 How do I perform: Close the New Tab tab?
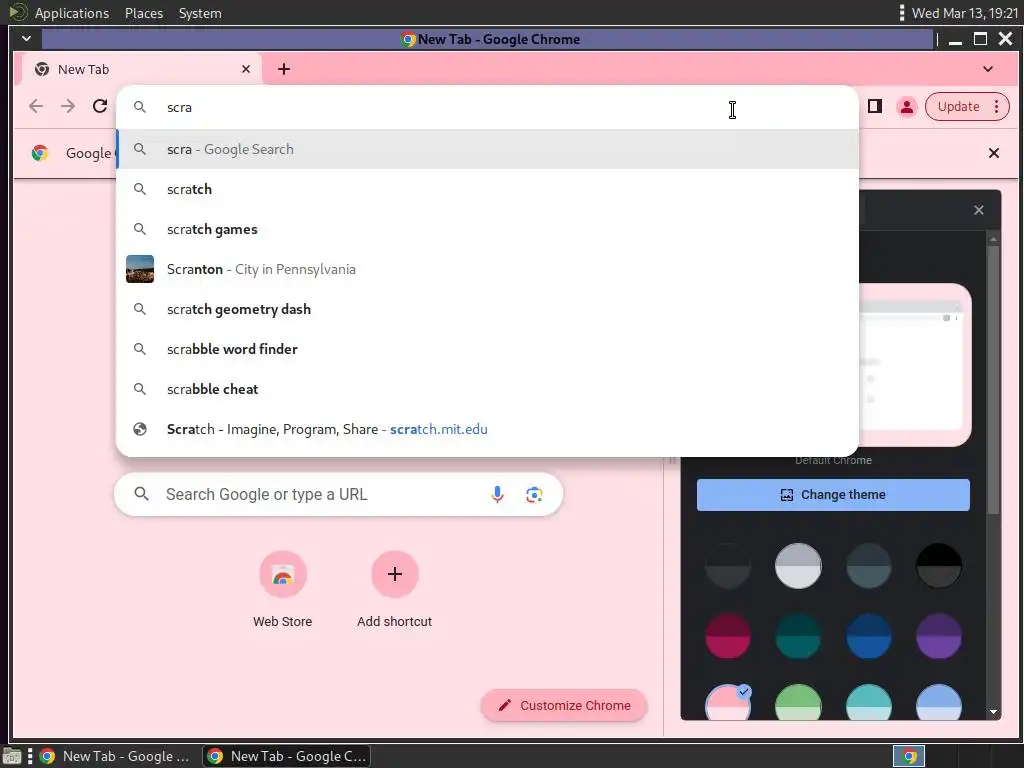point(246,69)
